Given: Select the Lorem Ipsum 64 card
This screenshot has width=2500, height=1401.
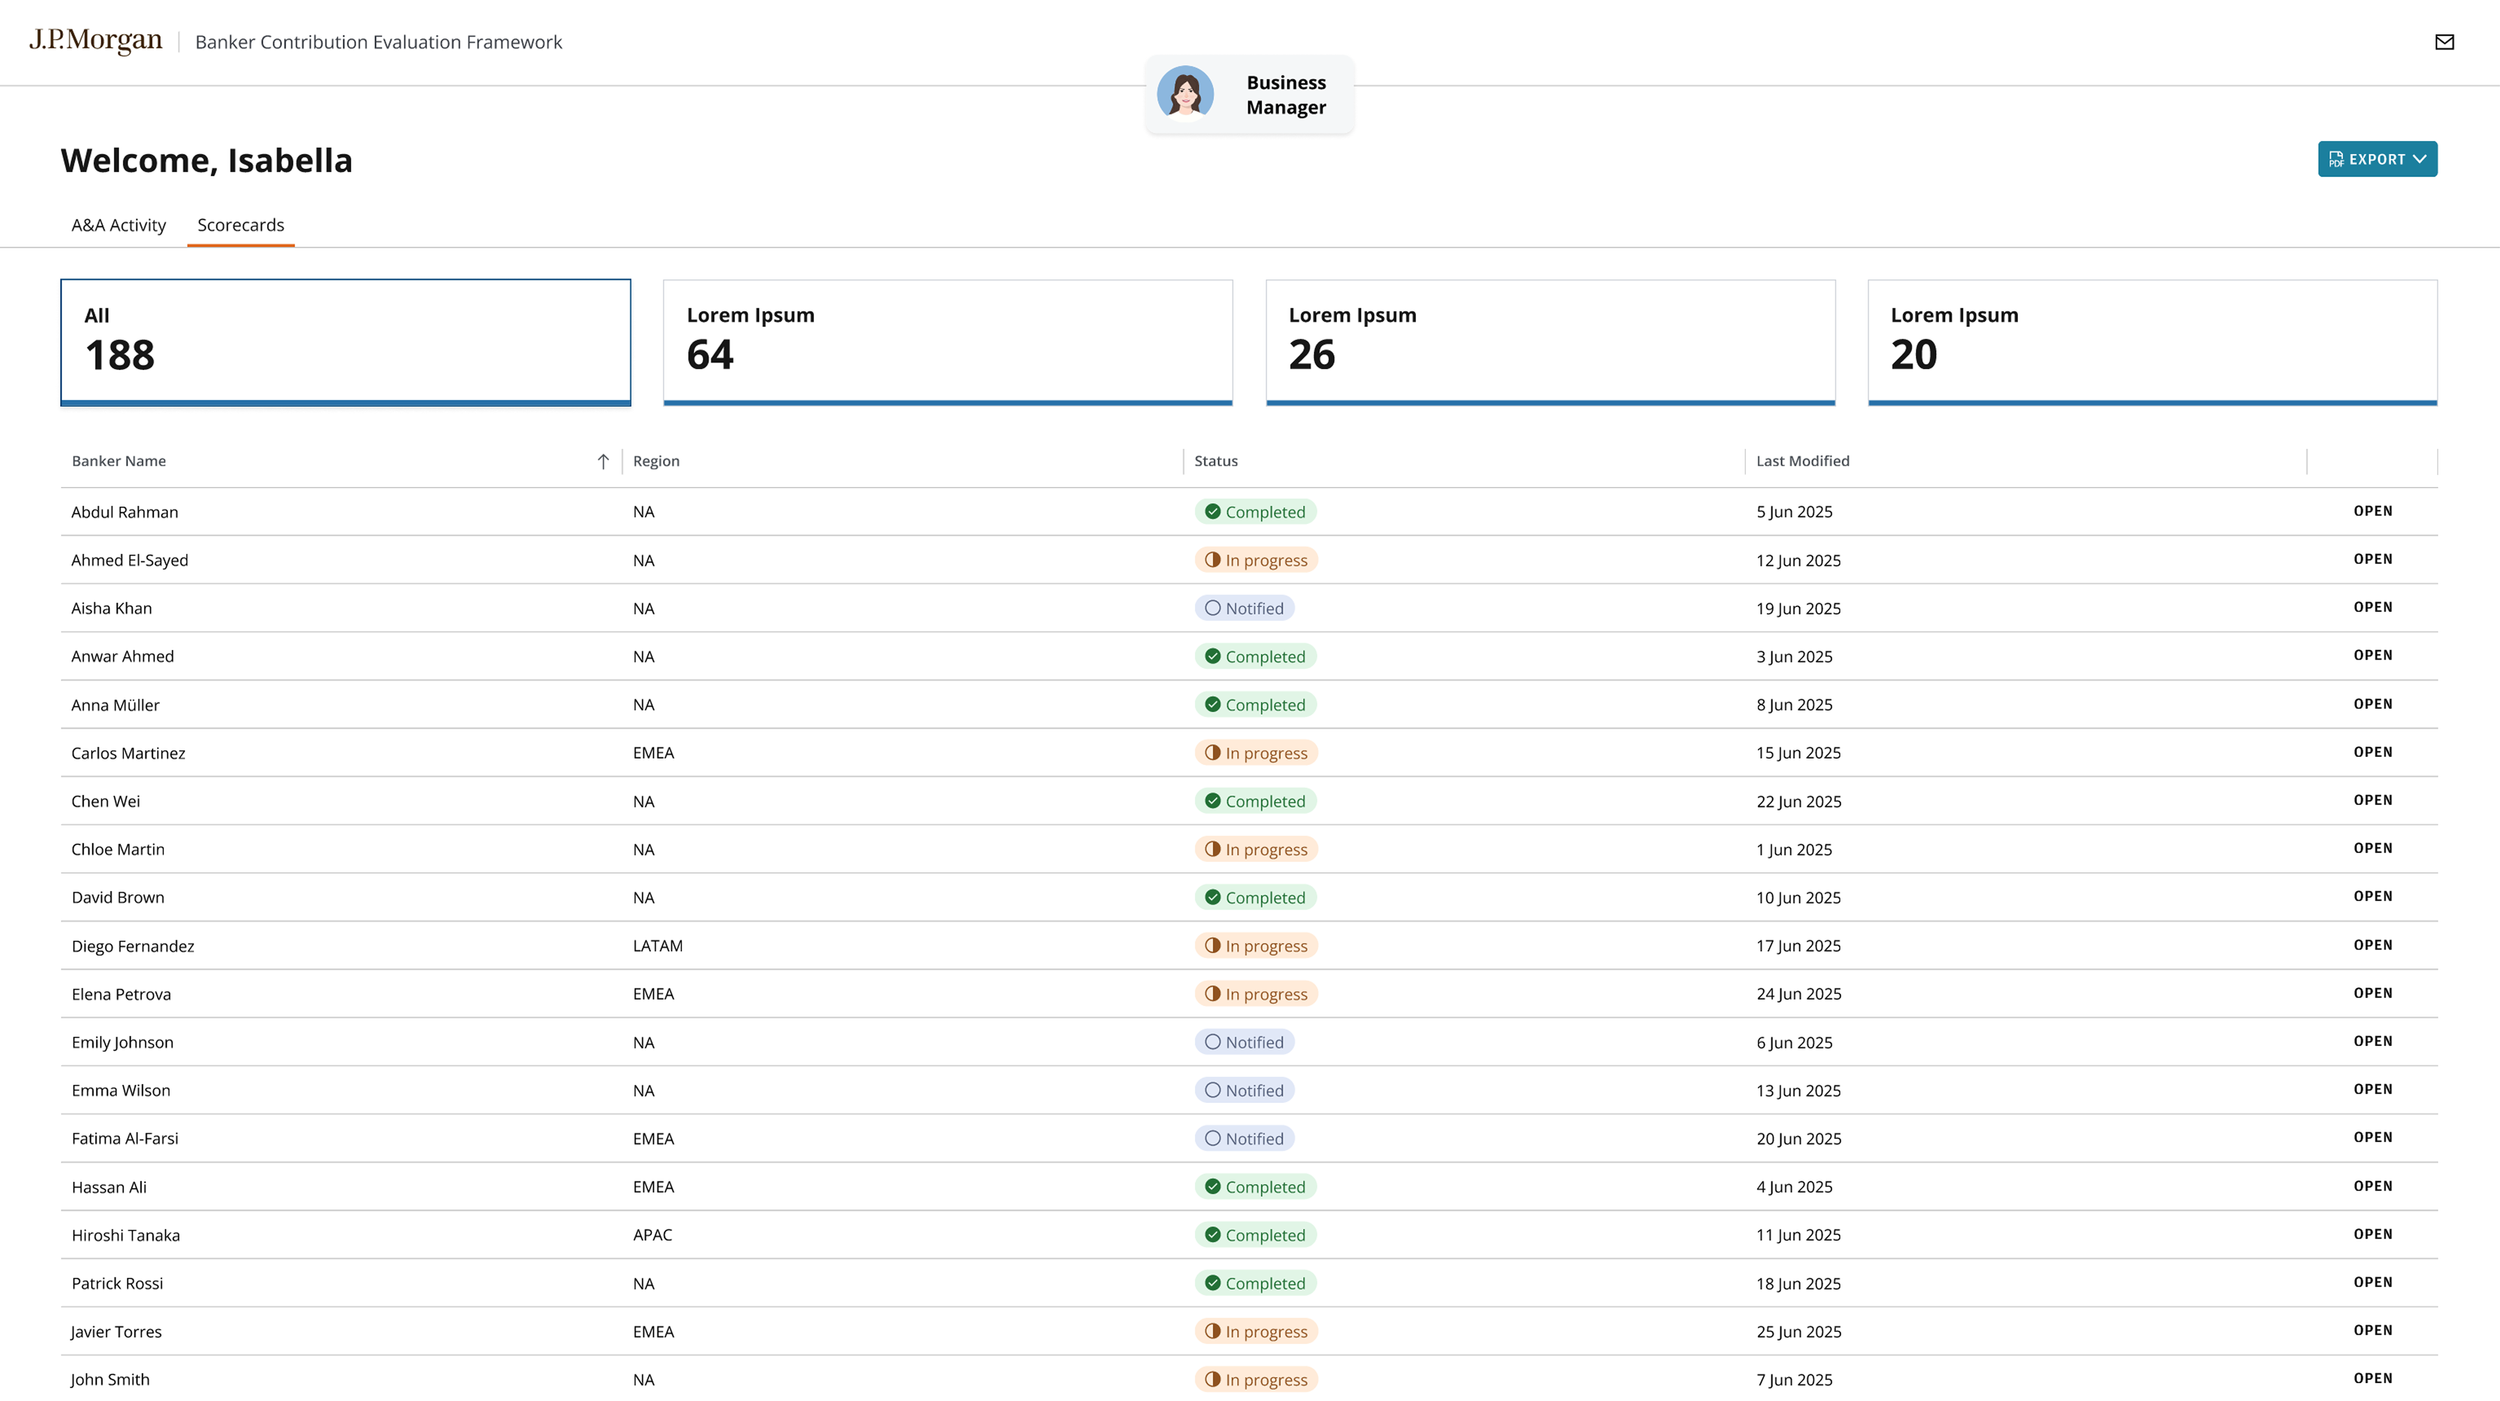Looking at the screenshot, I should (948, 342).
